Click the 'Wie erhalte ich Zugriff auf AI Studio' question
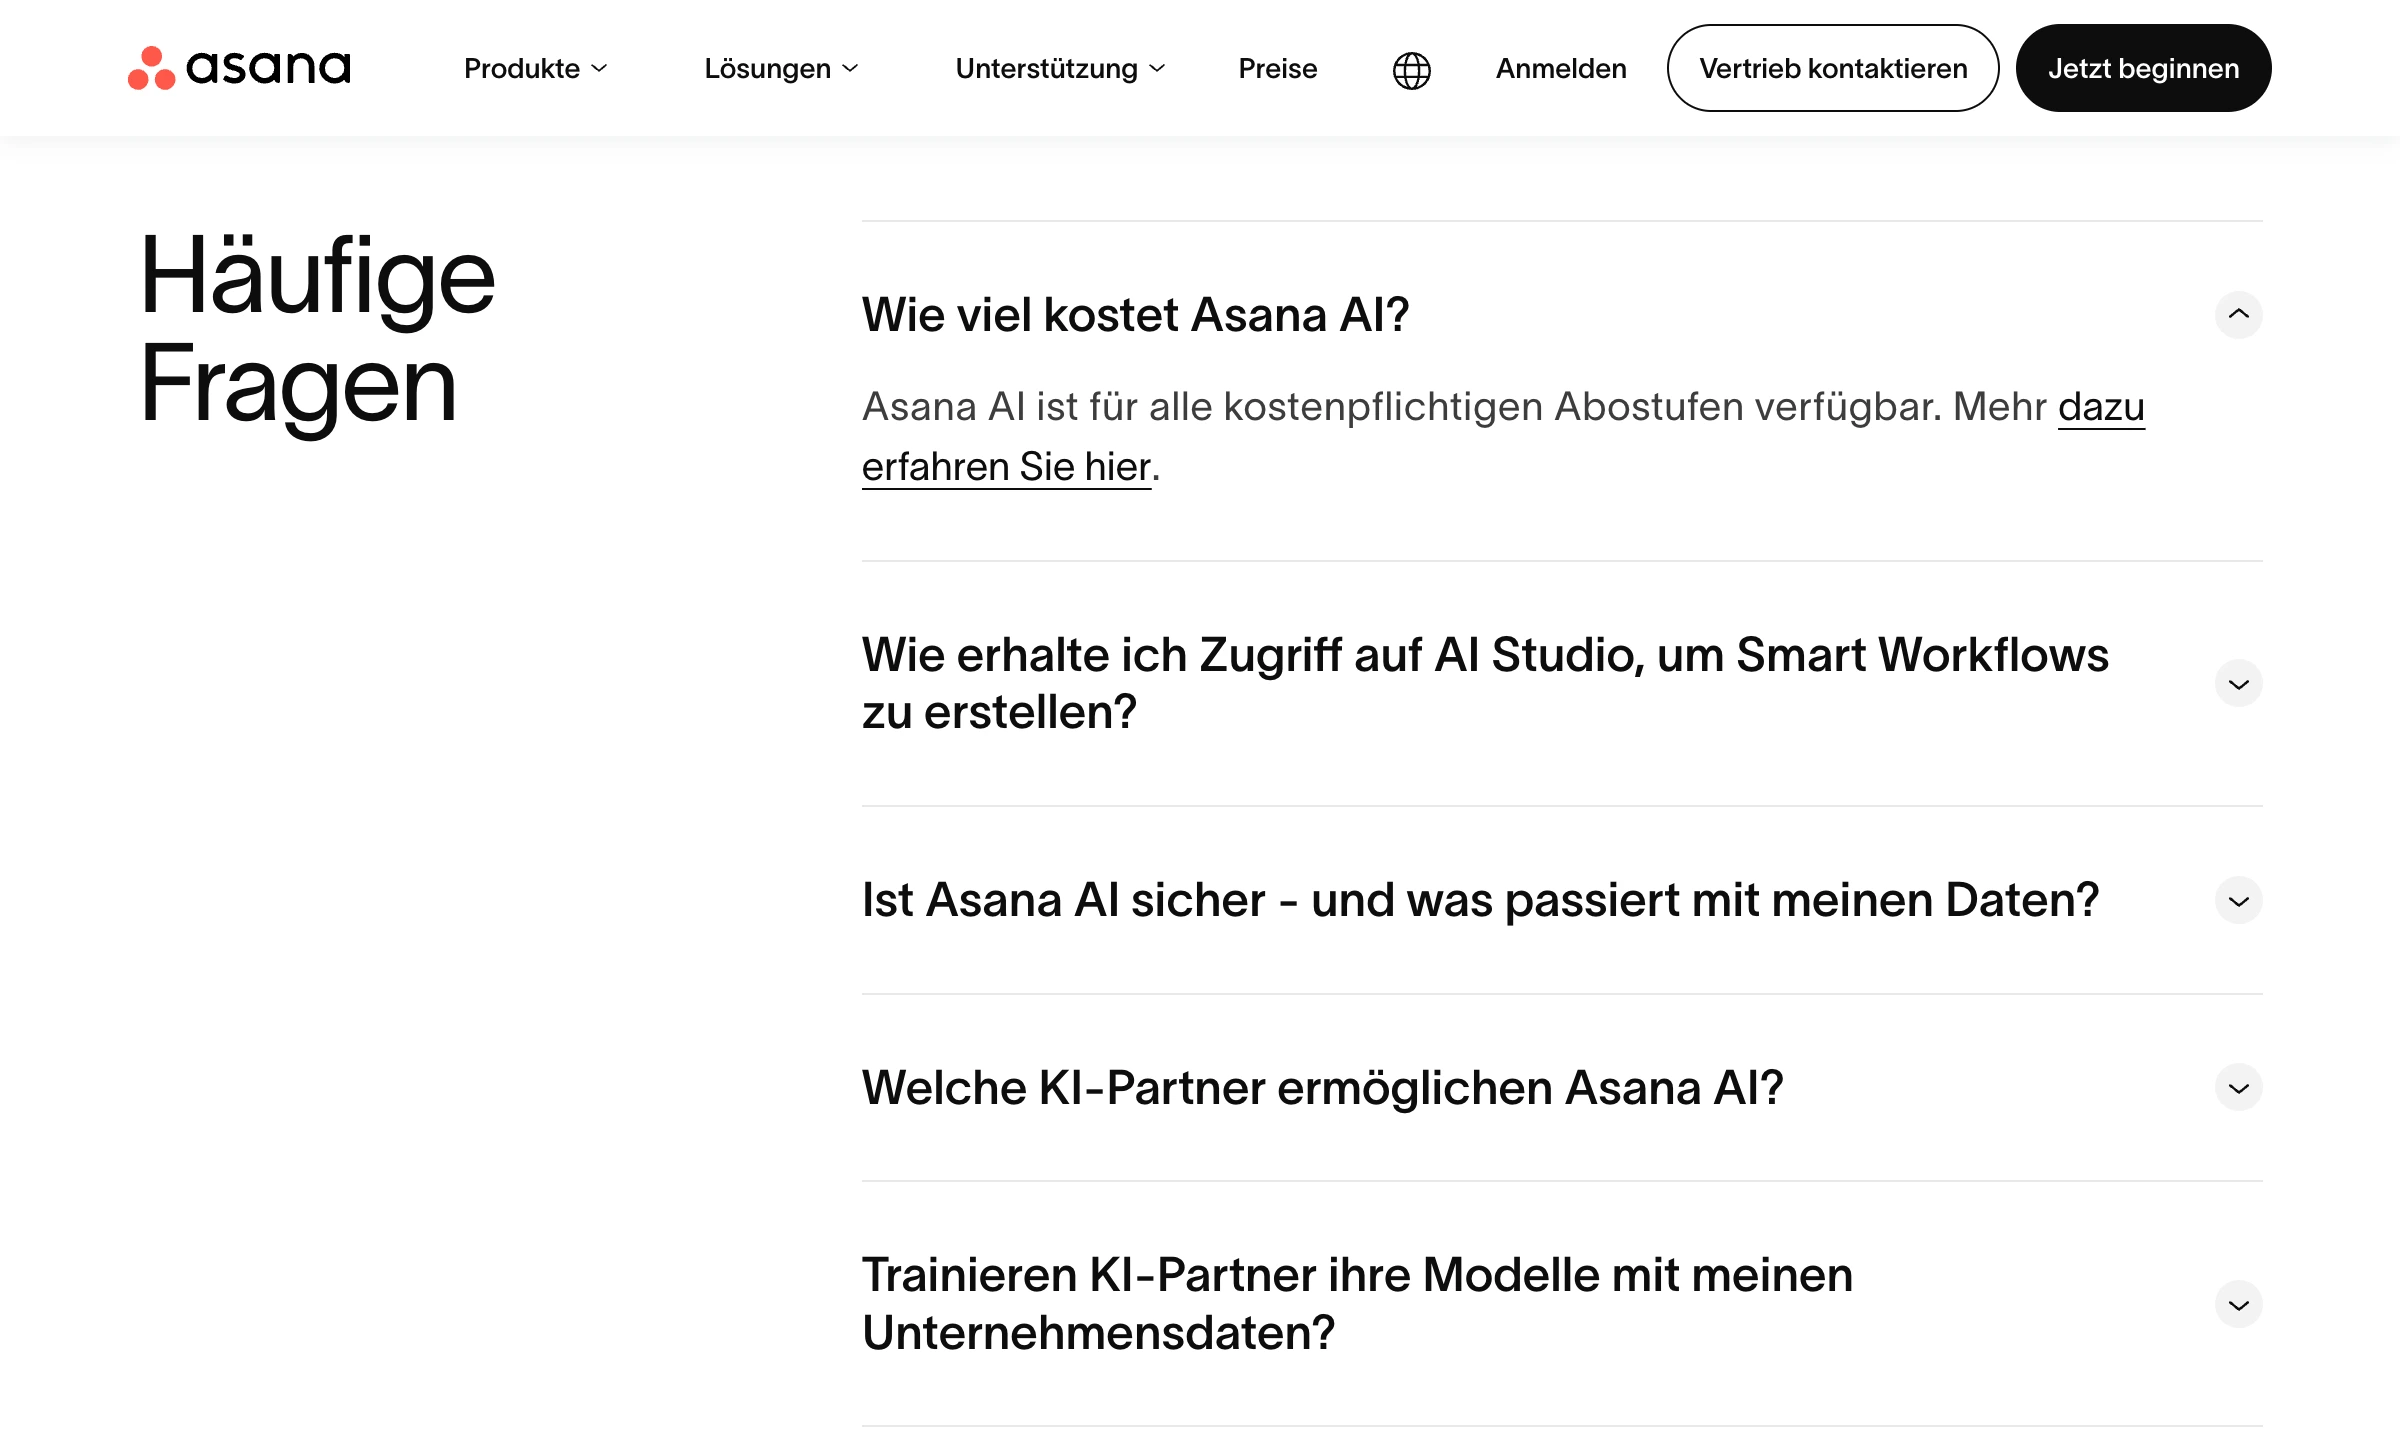This screenshot has width=2400, height=1444. tap(1485, 683)
